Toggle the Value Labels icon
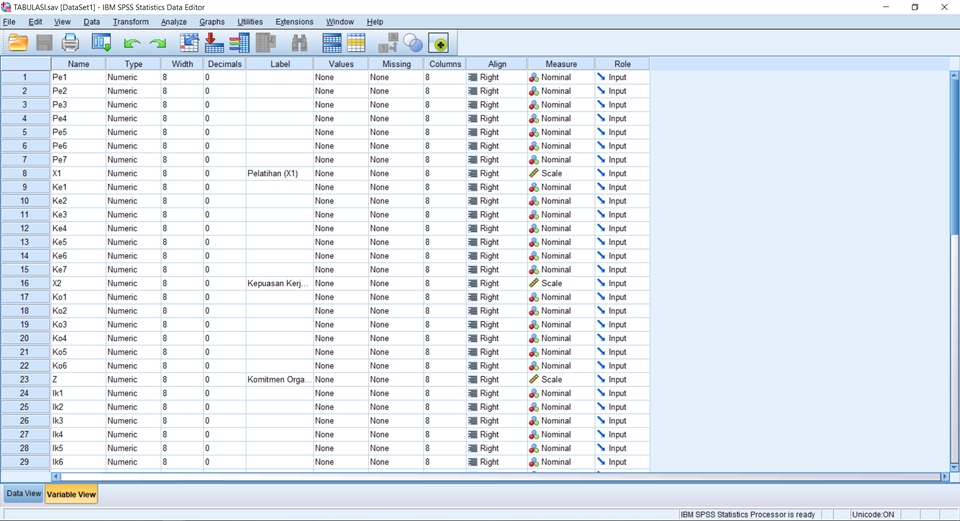 [x=388, y=43]
